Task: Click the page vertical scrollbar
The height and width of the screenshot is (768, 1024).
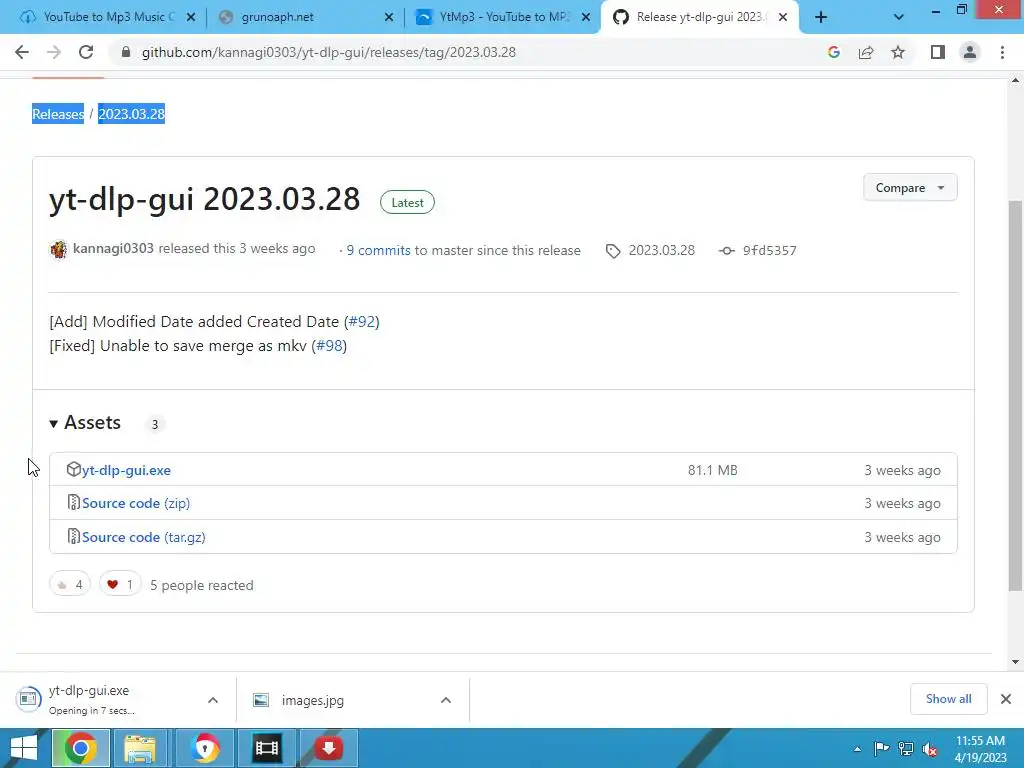Action: click(x=1015, y=394)
